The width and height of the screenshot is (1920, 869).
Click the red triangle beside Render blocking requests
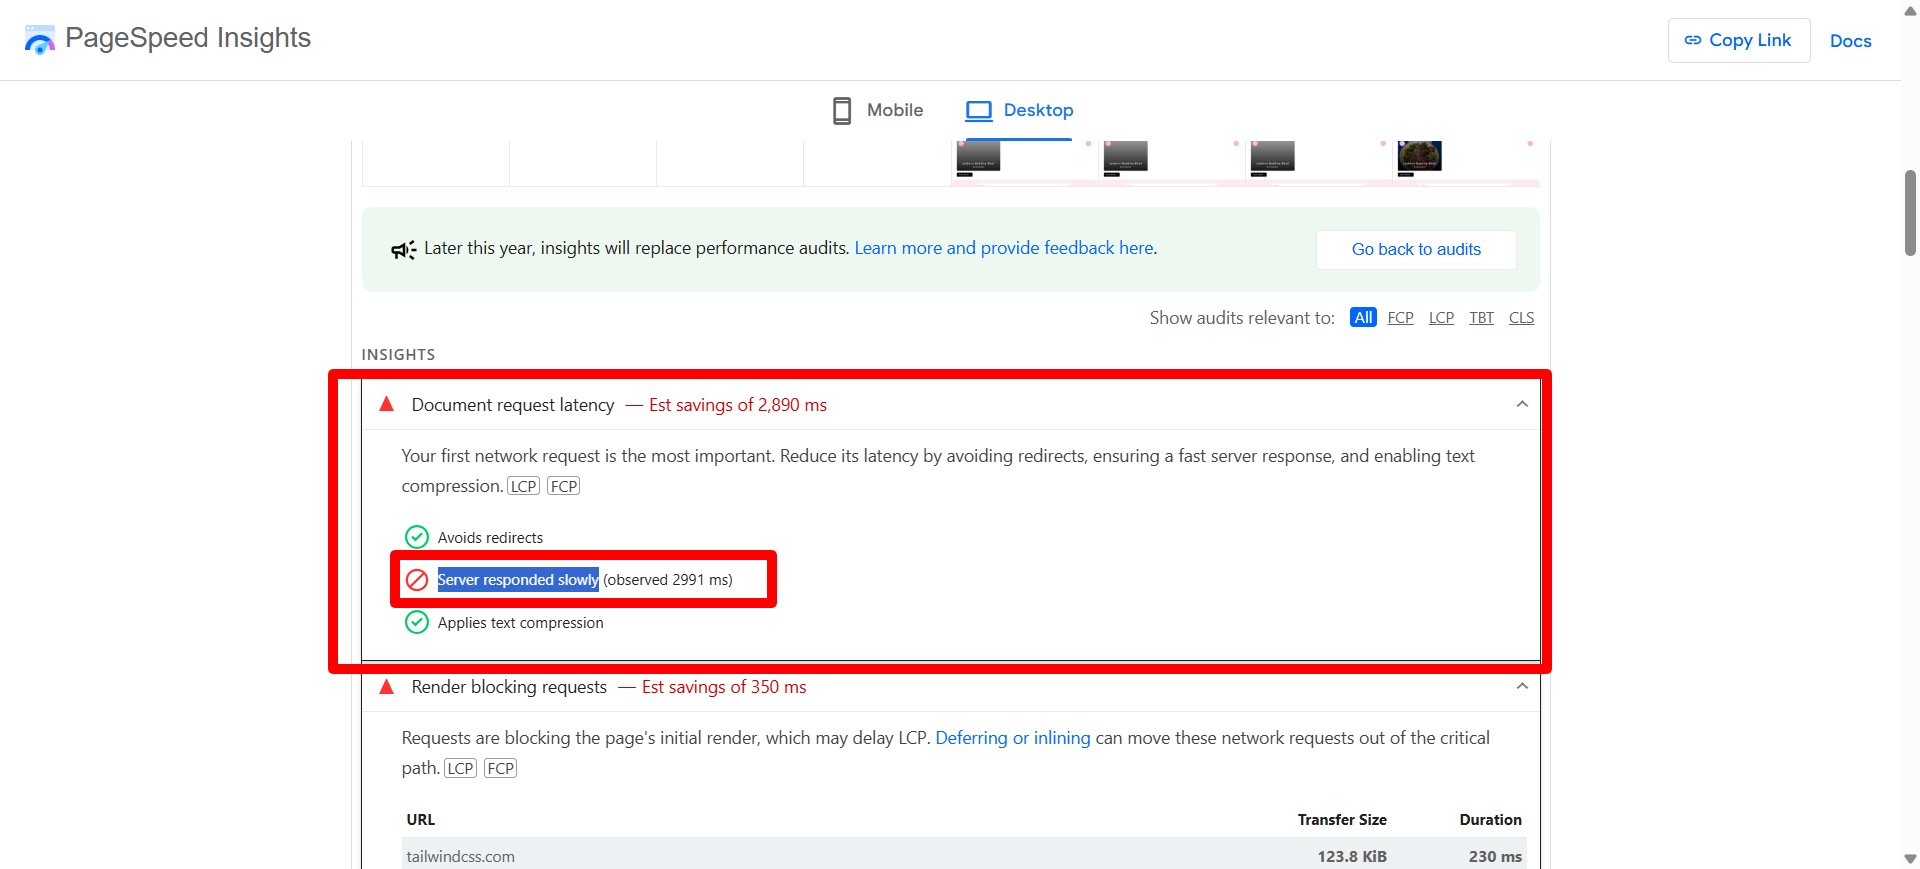click(387, 687)
